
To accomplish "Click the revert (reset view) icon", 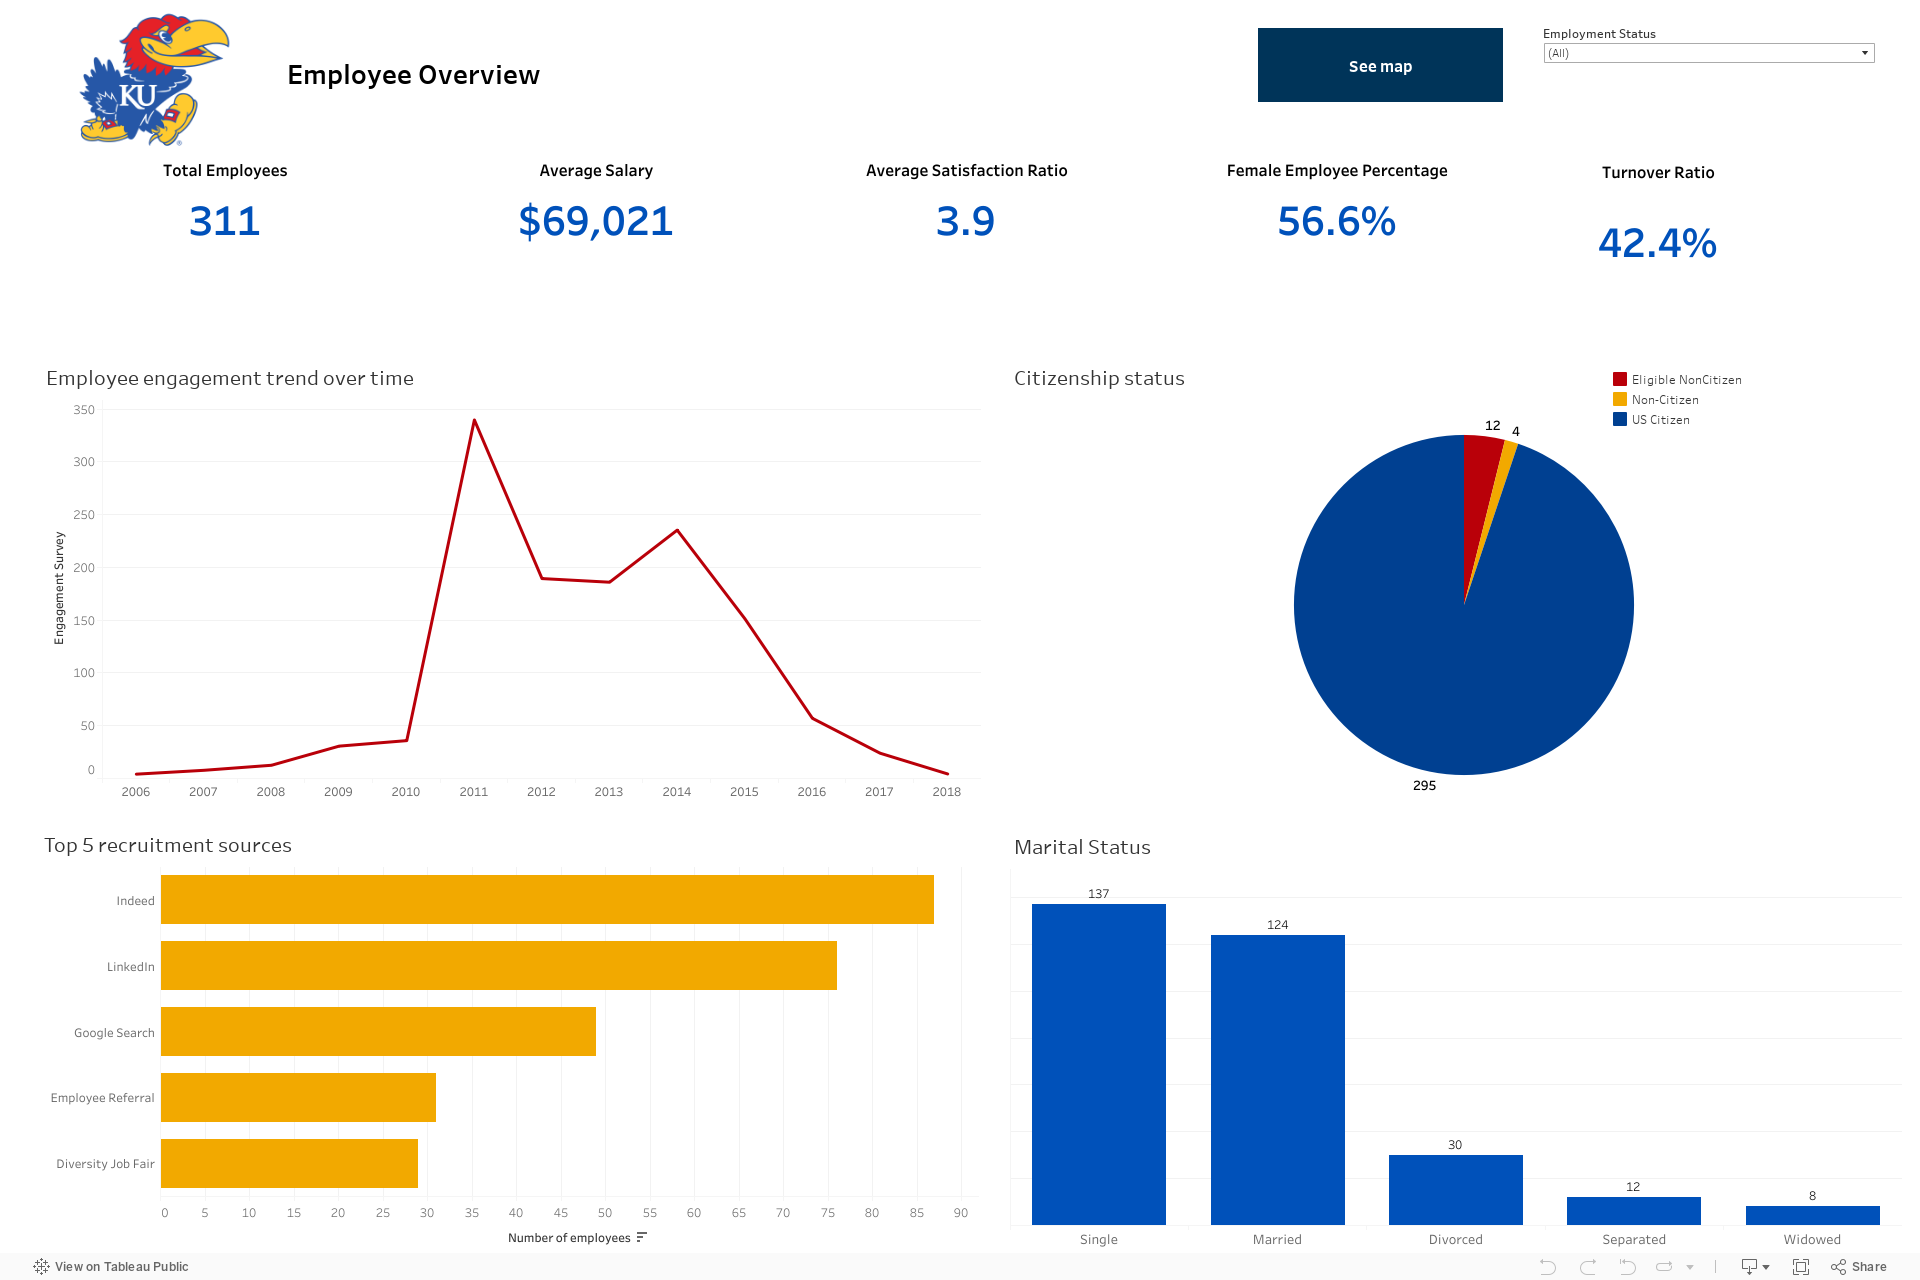I will [1628, 1267].
